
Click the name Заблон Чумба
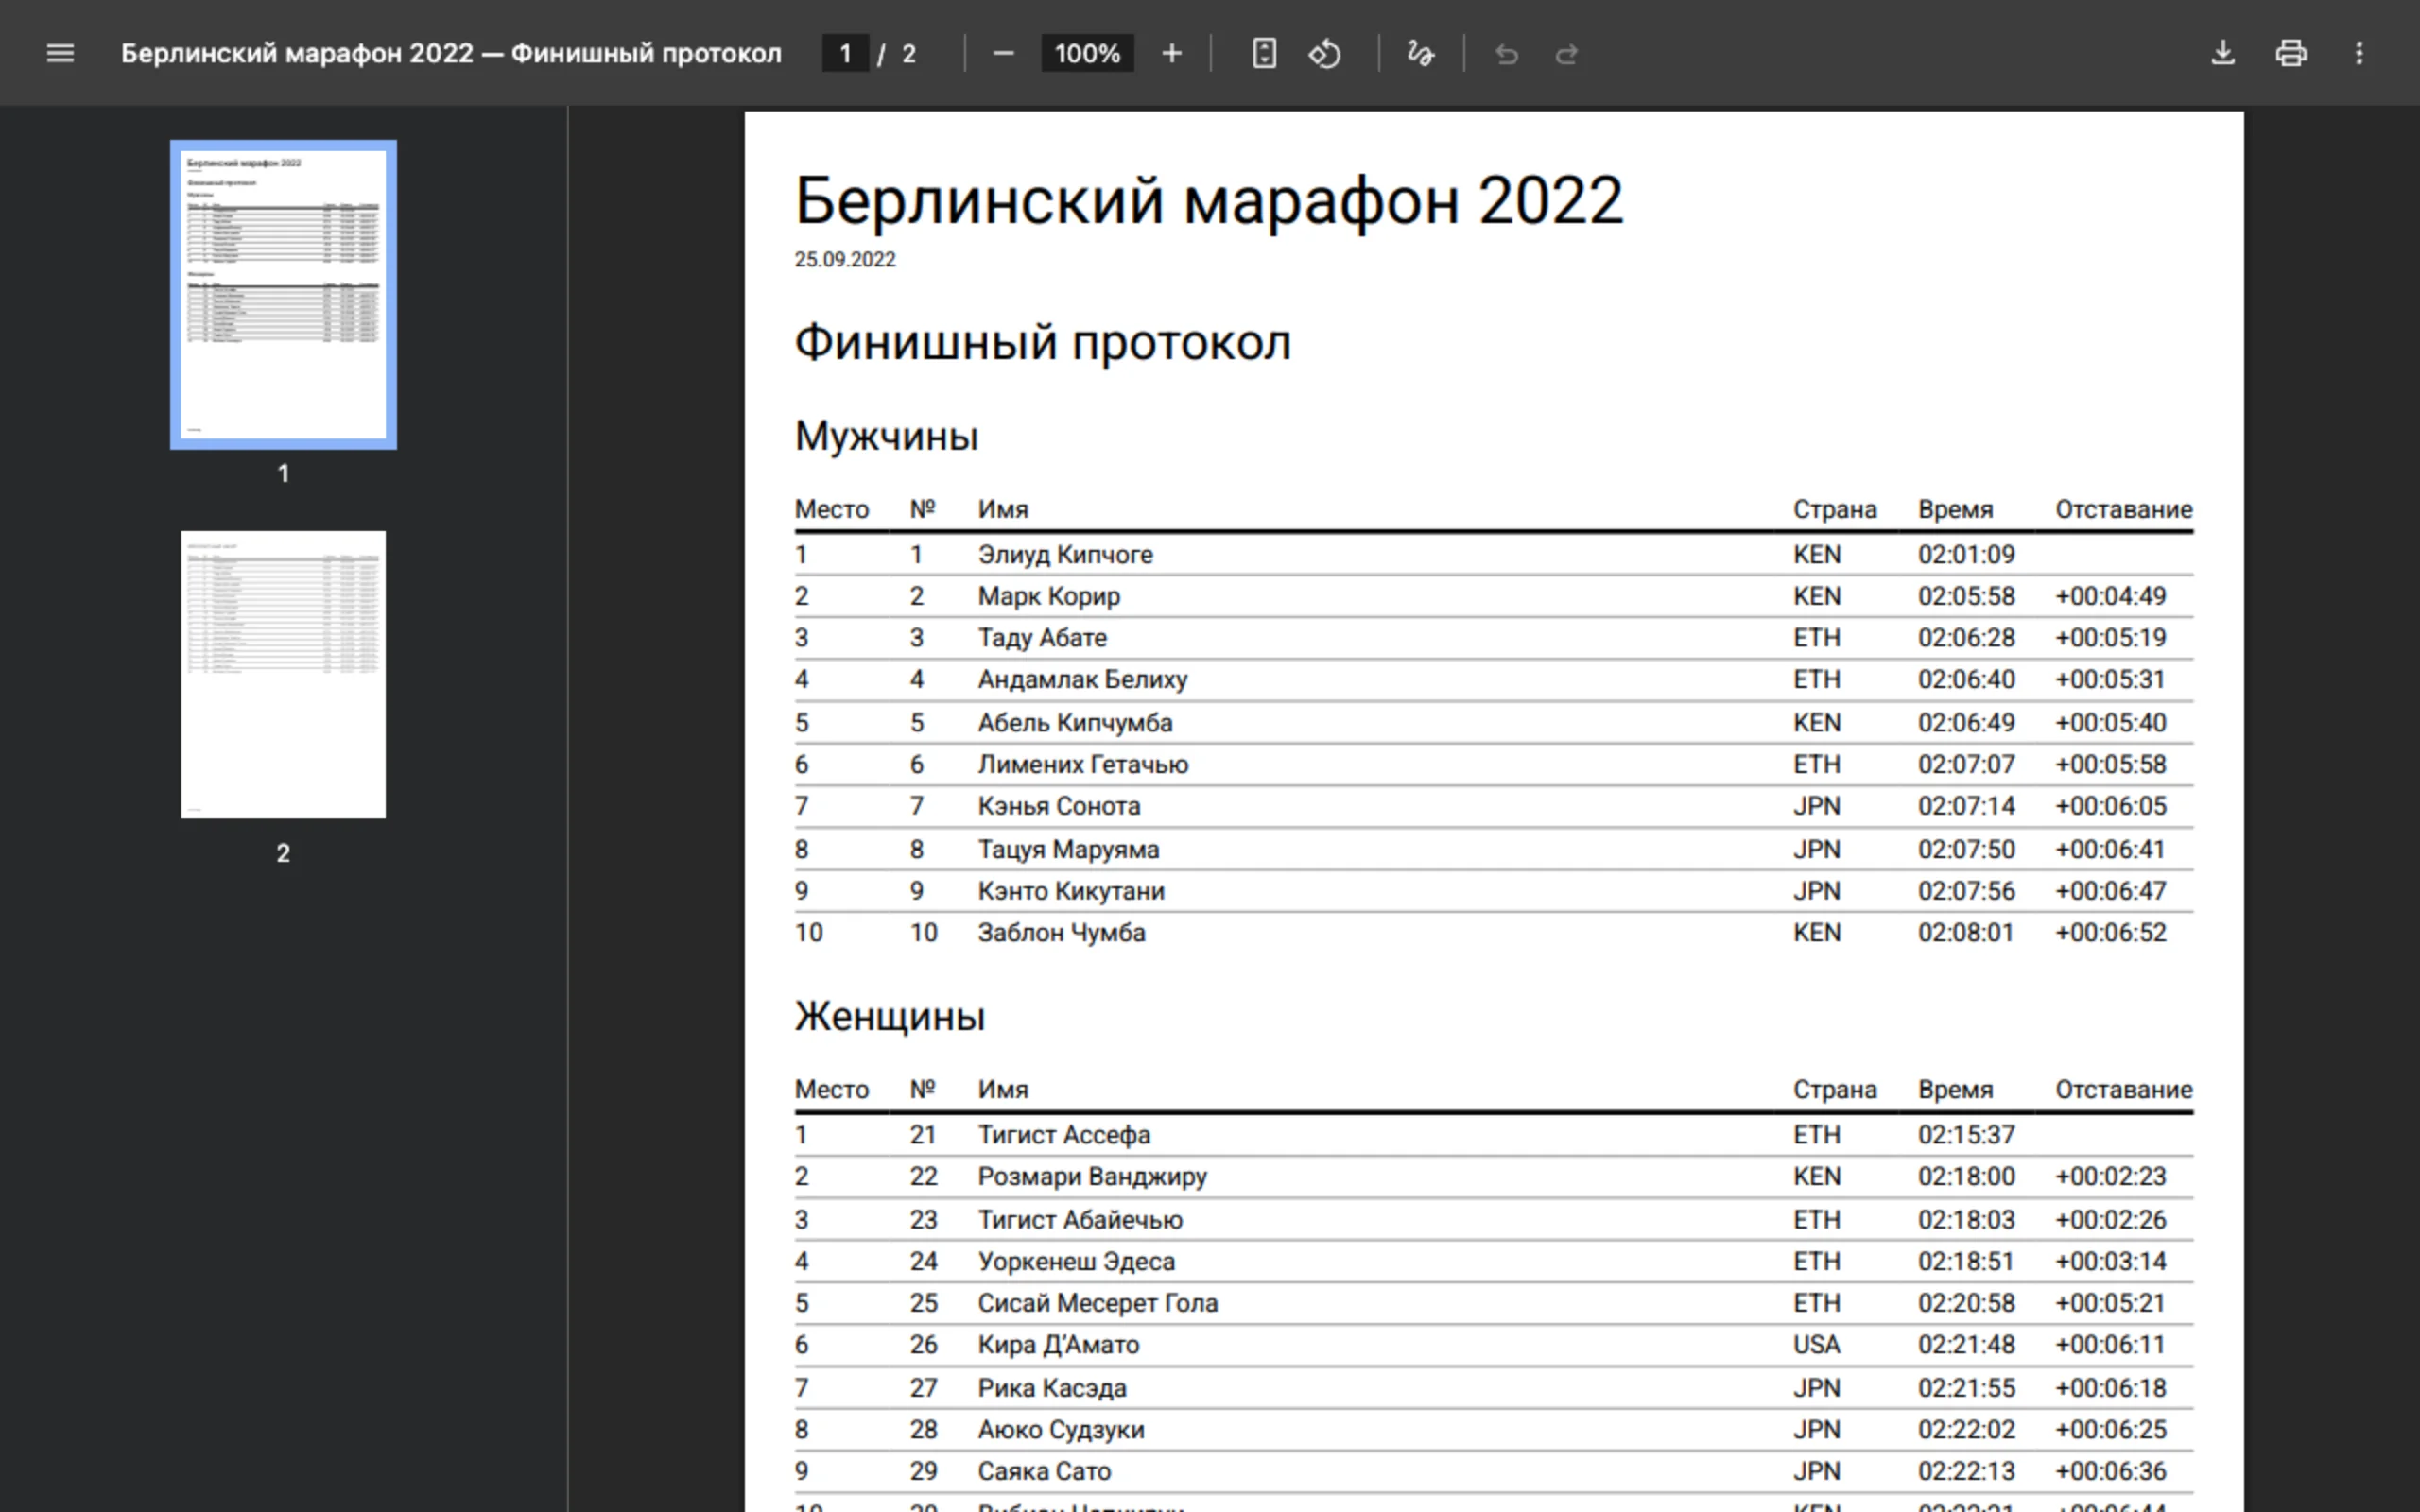click(x=1061, y=933)
